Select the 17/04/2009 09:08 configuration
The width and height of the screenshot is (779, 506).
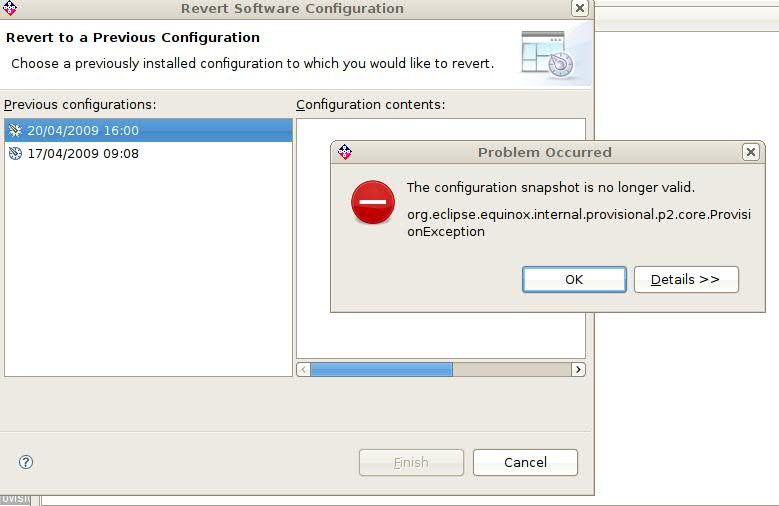(149, 154)
